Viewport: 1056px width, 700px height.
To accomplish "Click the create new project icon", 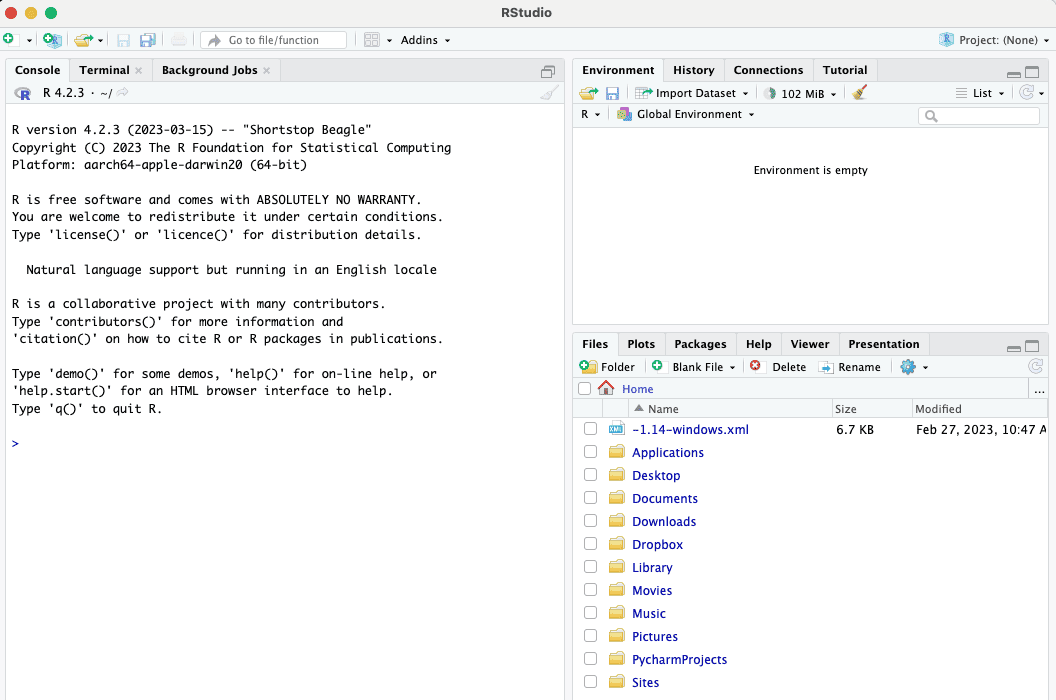I will 52,40.
